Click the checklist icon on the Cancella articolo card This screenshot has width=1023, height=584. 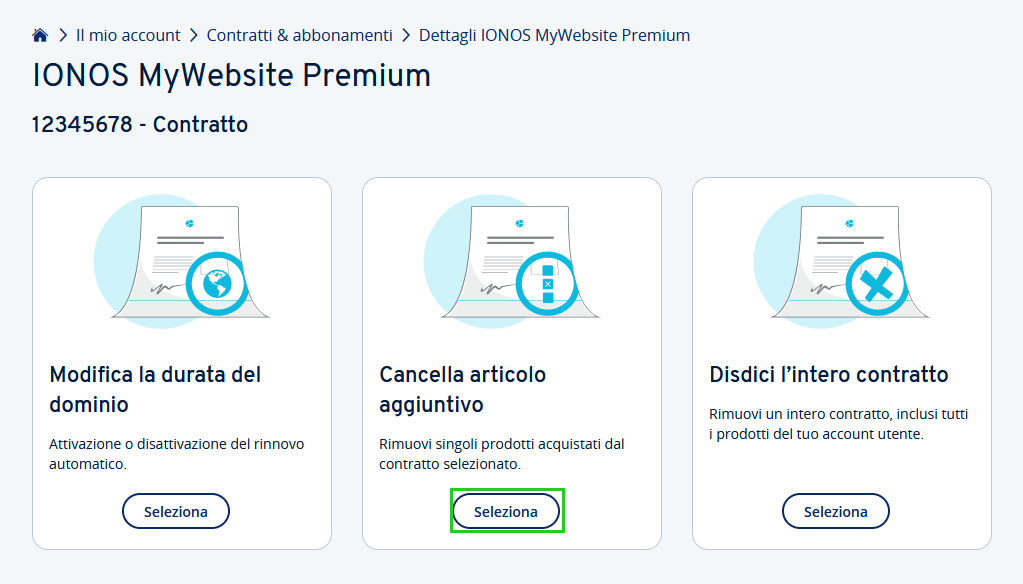pyautogui.click(x=547, y=284)
